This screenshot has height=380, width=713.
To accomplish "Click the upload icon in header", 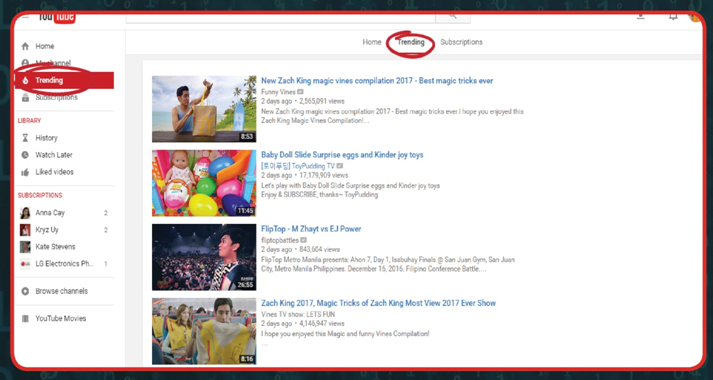I will coord(641,16).
